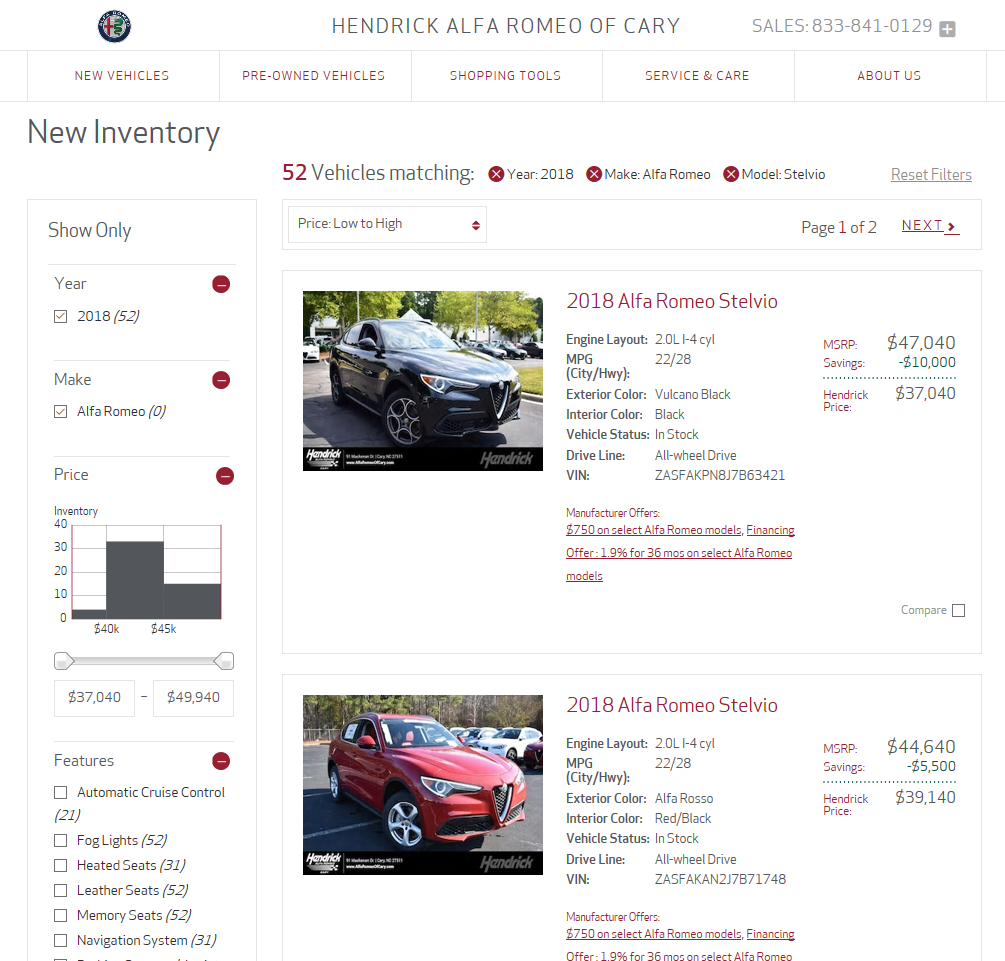Open the Financing Offer link on the black Stelvio
Viewport: 1005px width, 961px height.
click(680, 553)
